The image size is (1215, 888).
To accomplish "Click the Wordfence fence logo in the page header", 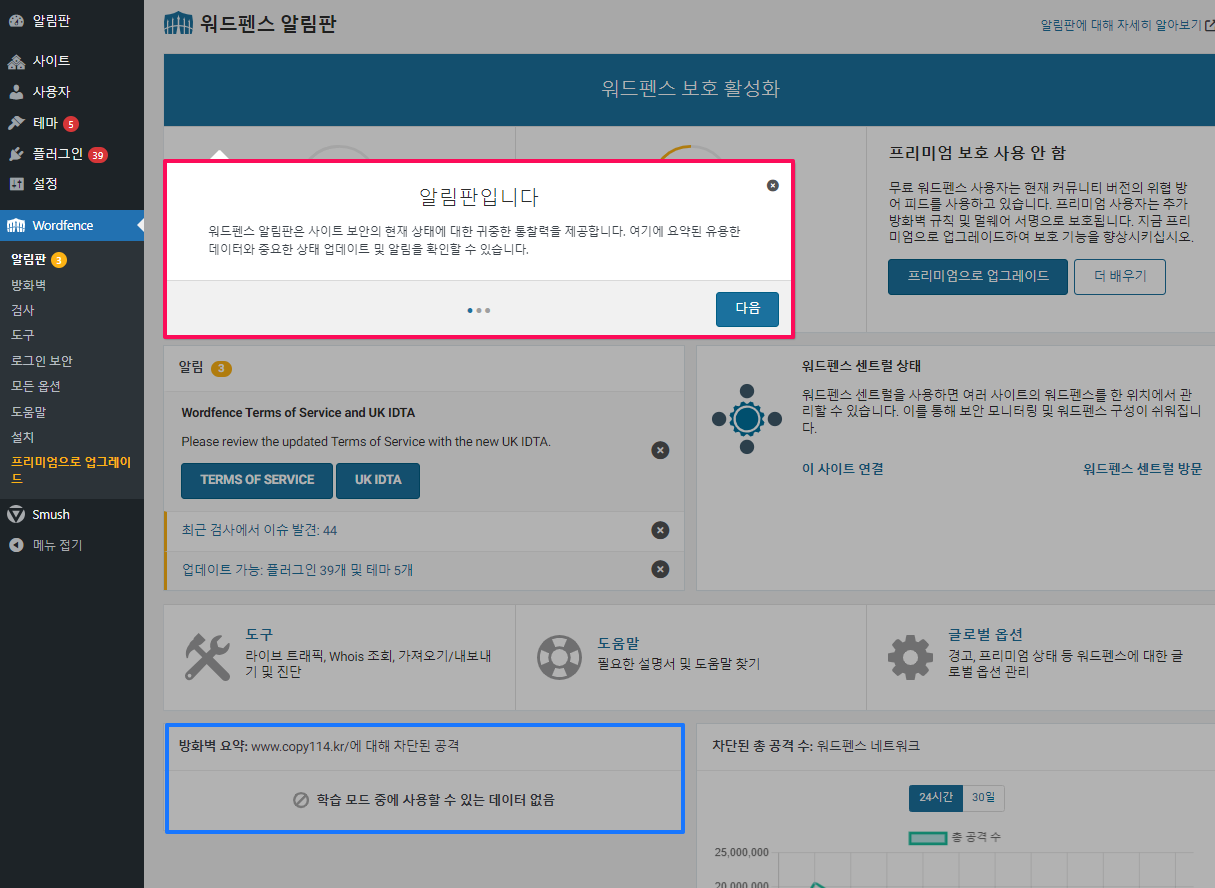I will (x=179, y=24).
